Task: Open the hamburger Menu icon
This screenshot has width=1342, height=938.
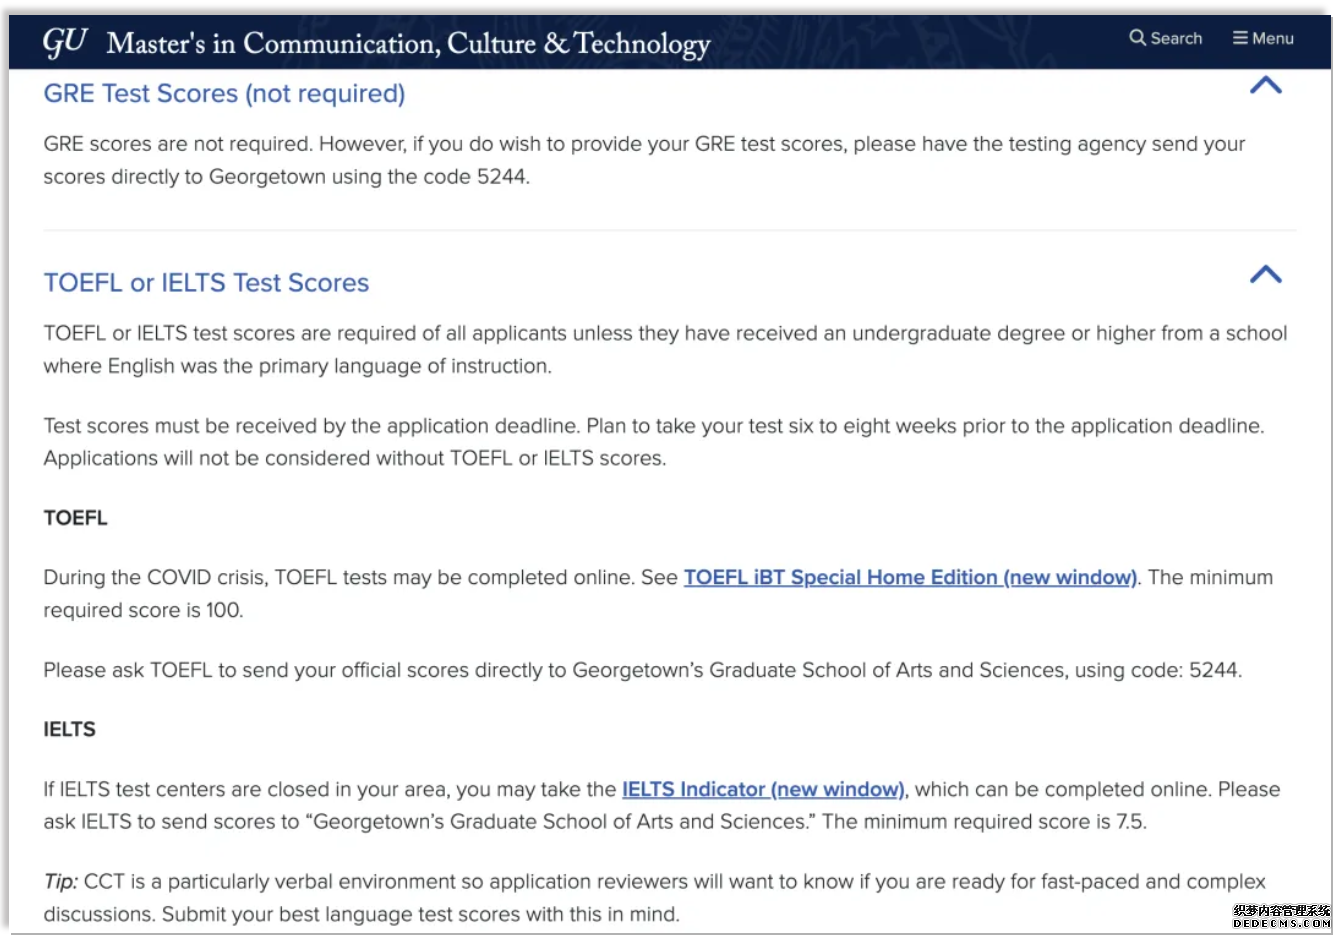Action: [x=1240, y=38]
